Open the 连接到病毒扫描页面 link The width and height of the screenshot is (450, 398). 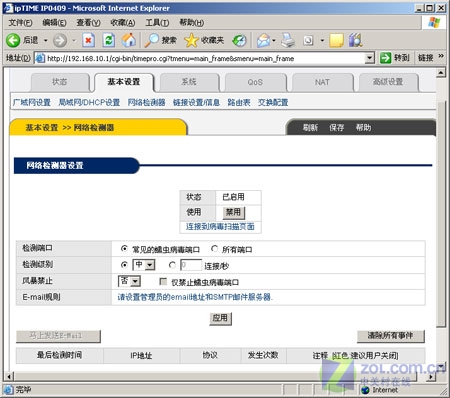point(220,227)
